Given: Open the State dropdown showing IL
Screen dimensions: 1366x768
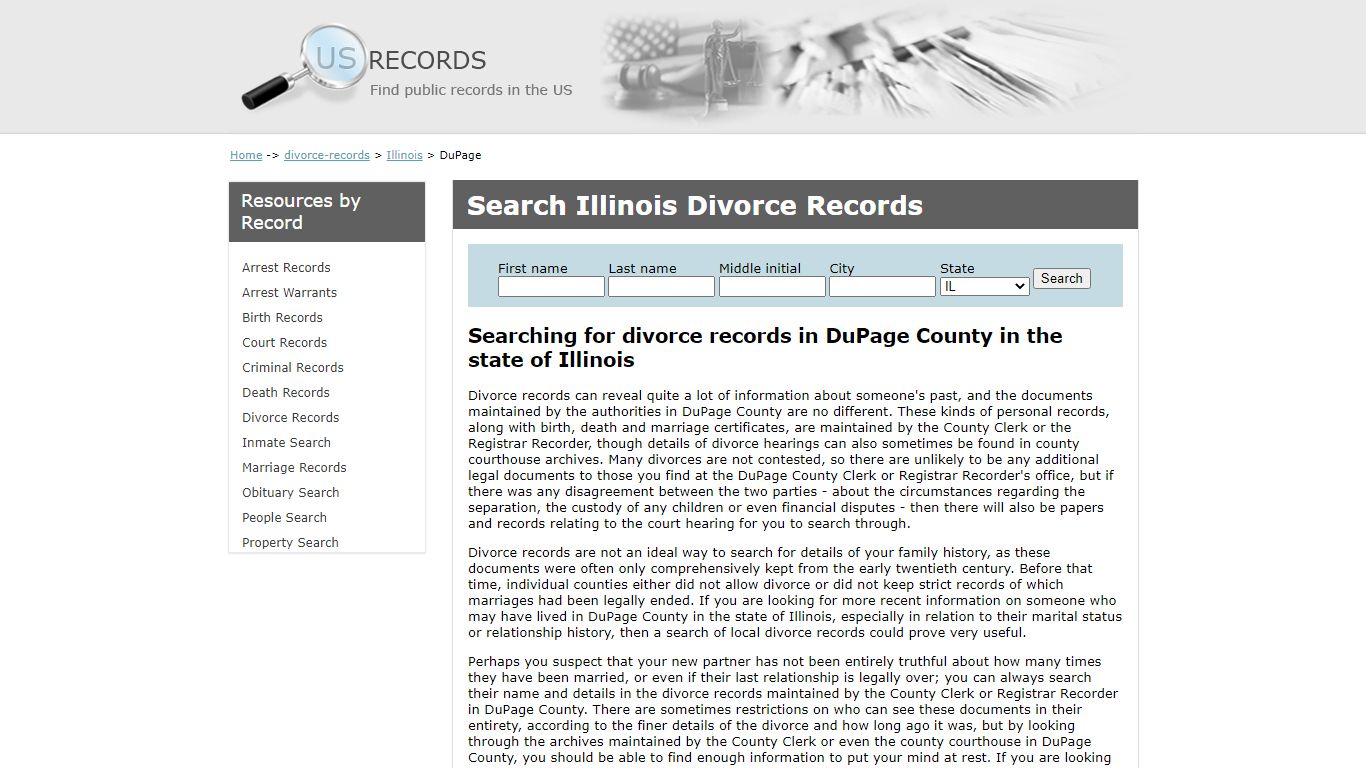Looking at the screenshot, I should pos(984,286).
